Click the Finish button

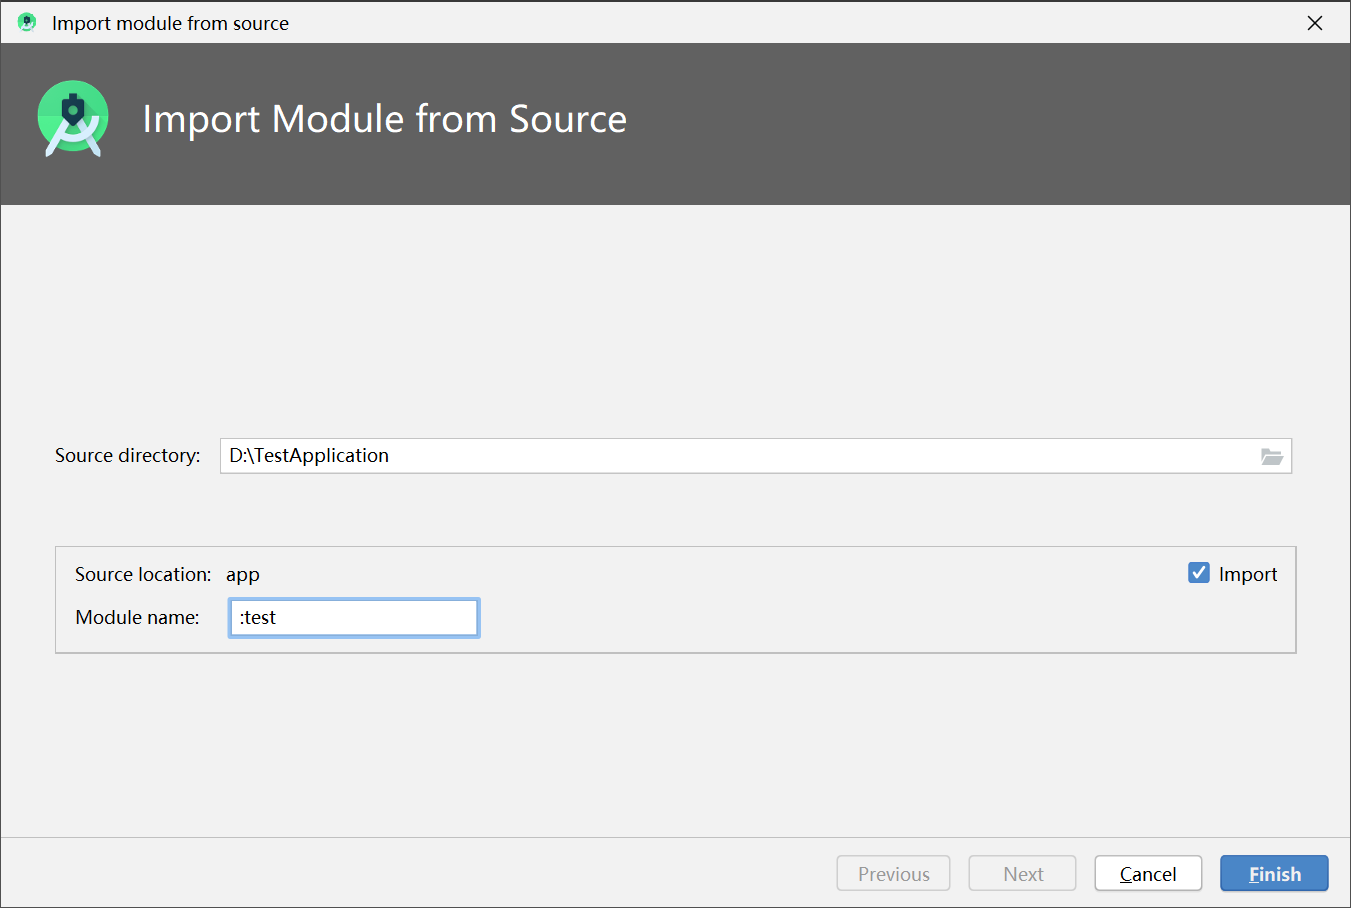pos(1273,873)
